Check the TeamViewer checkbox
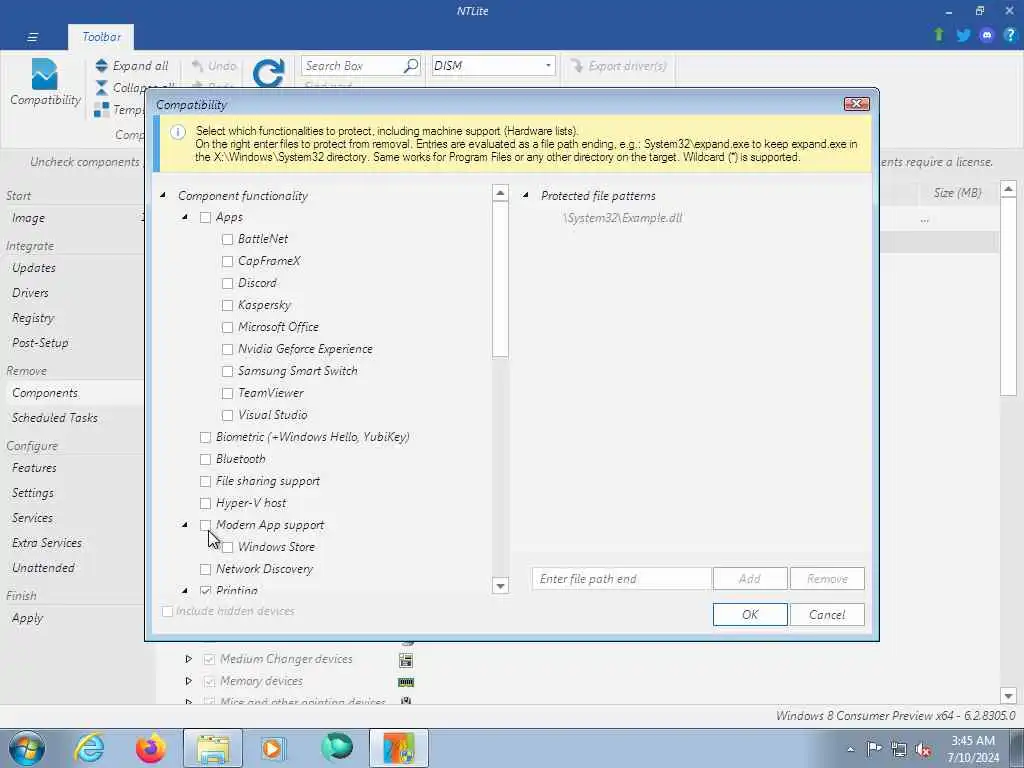1024x768 pixels. [227, 393]
